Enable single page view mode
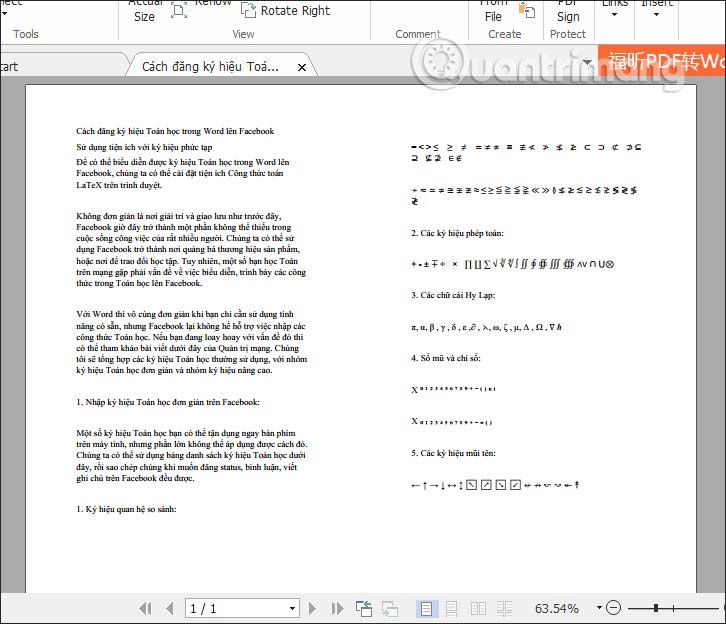Screen dimensions: 726x624 [427, 608]
